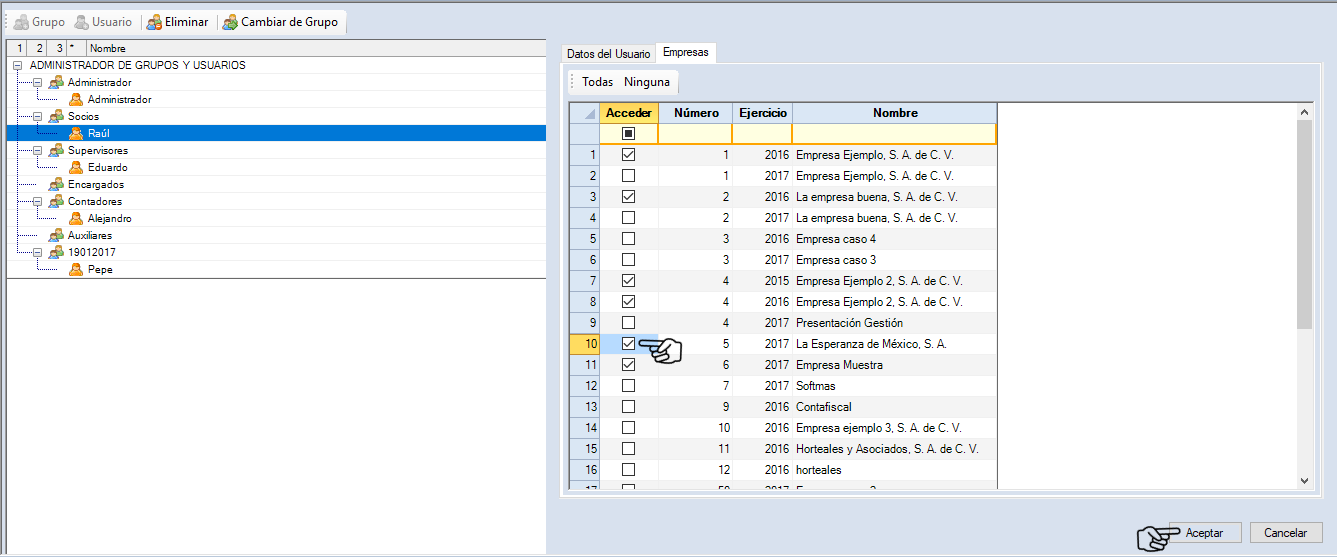This screenshot has width=1337, height=557.
Task: Collapse the root ADMINISTRADOR DE GRUPOS tree node
Action: (18, 65)
